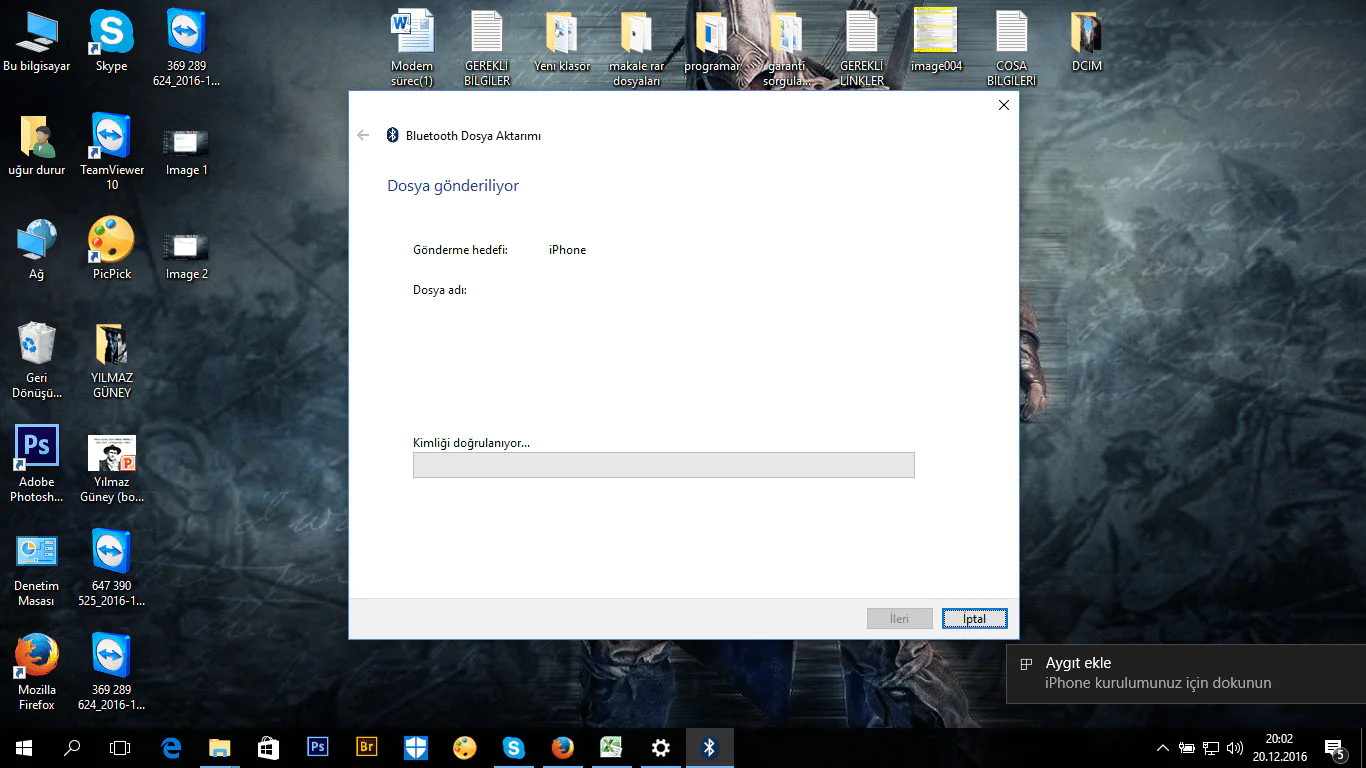Viewport: 1366px width, 768px height.
Task: Open the Windows Start menu
Action: tap(24, 747)
